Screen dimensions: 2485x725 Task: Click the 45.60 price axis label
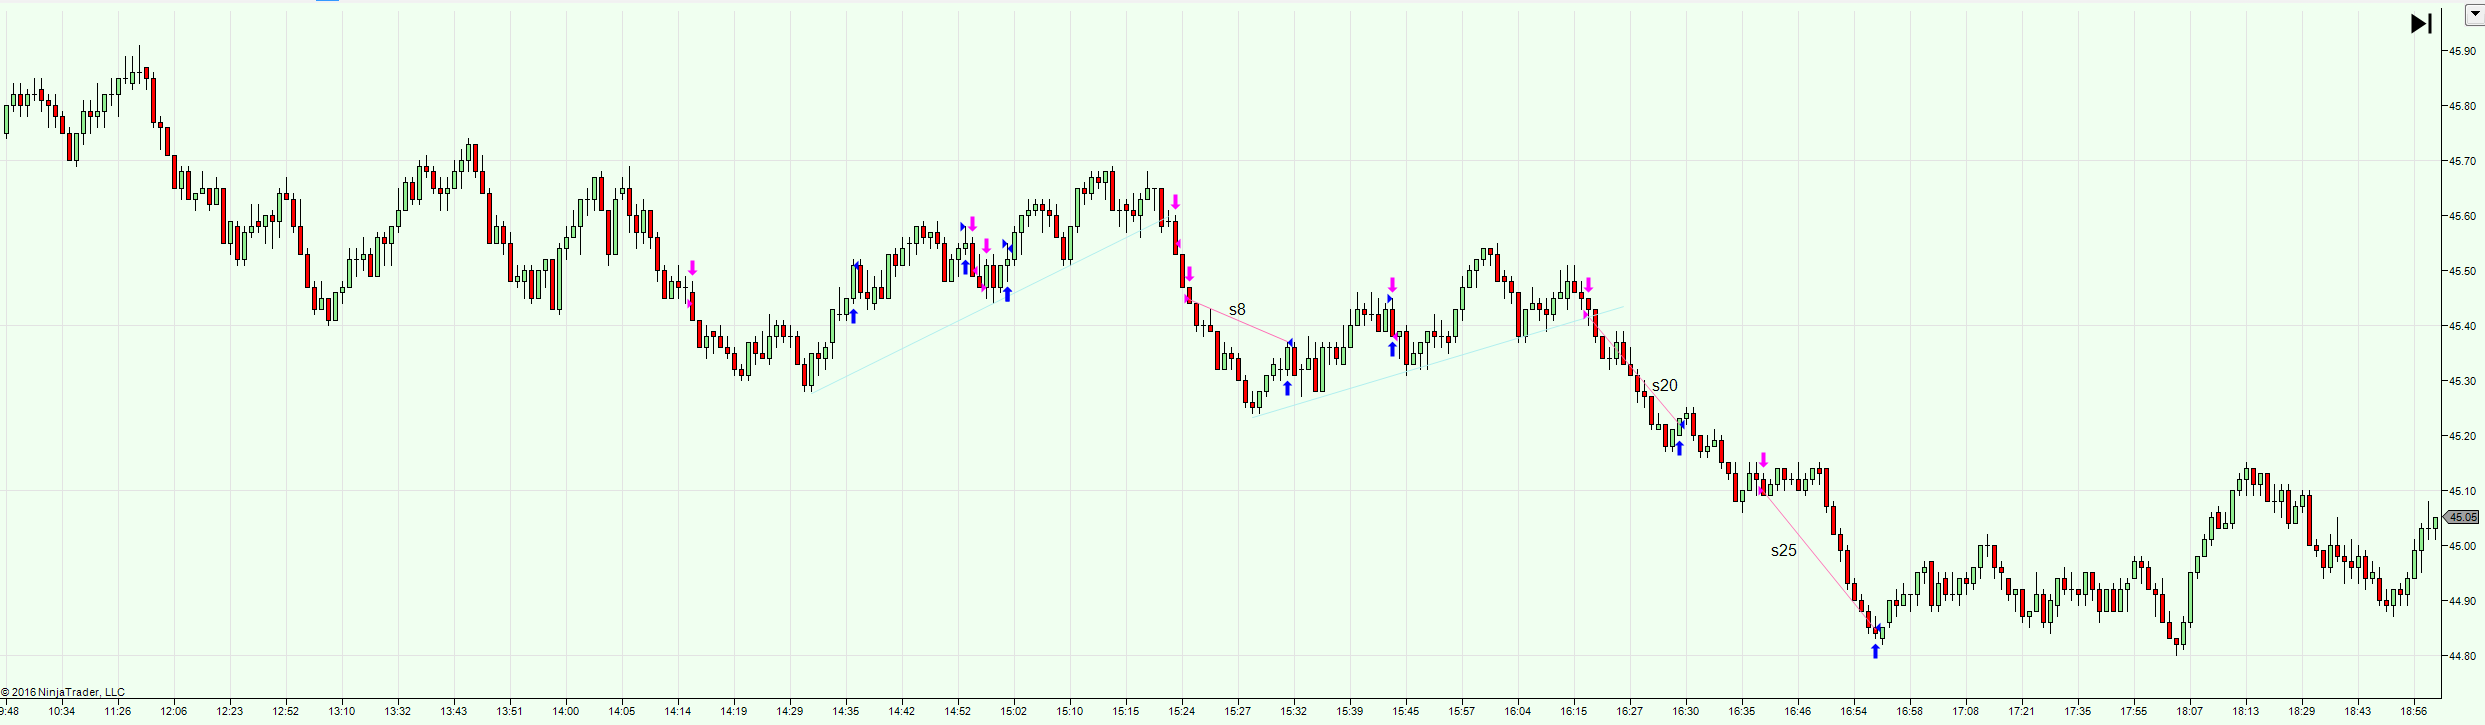pyautogui.click(x=2463, y=216)
